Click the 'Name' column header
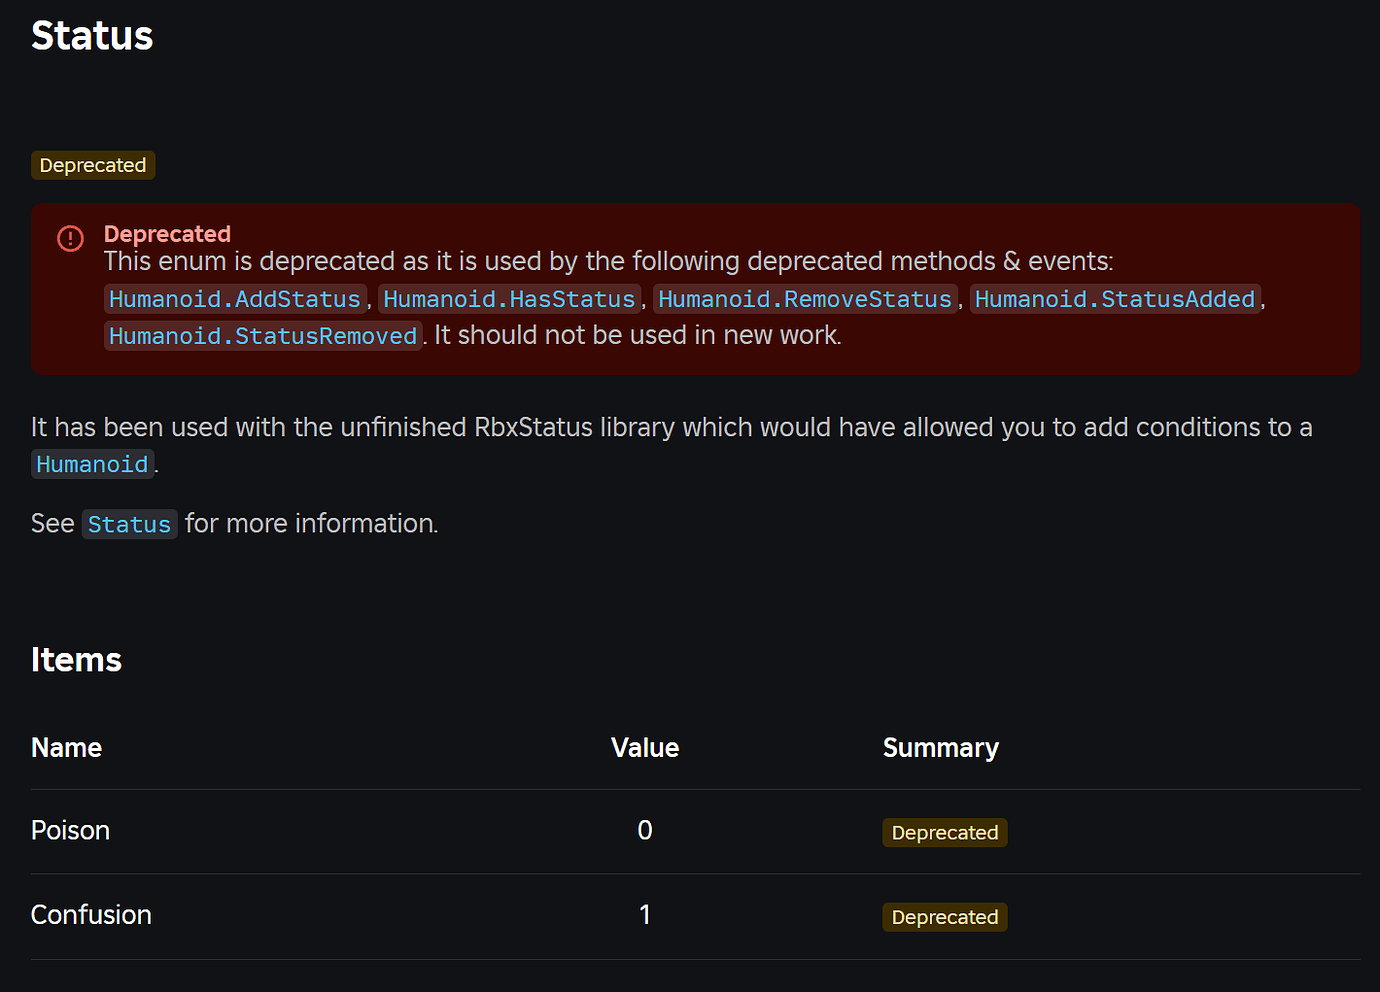 point(66,748)
